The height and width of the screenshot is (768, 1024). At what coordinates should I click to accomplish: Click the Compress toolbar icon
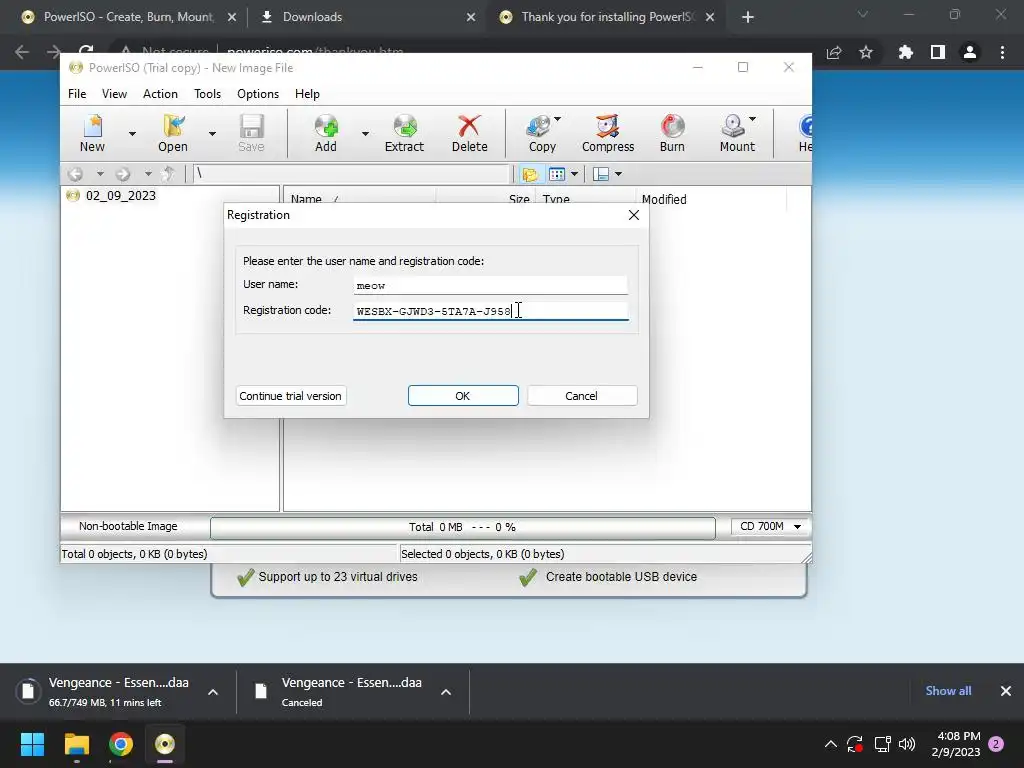tap(608, 134)
